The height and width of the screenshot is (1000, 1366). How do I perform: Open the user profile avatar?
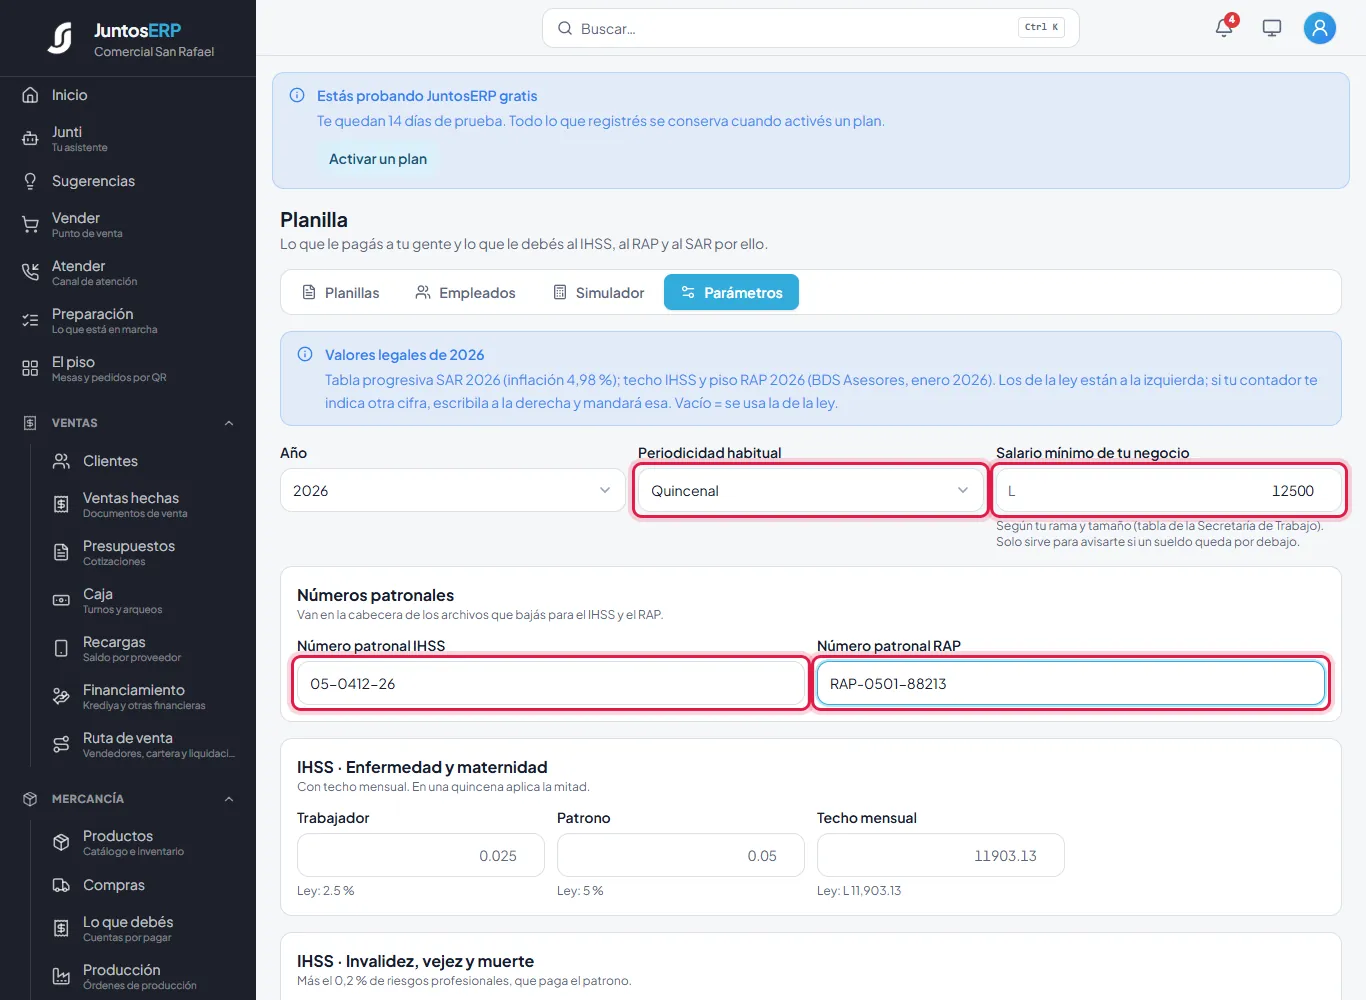[x=1320, y=28]
